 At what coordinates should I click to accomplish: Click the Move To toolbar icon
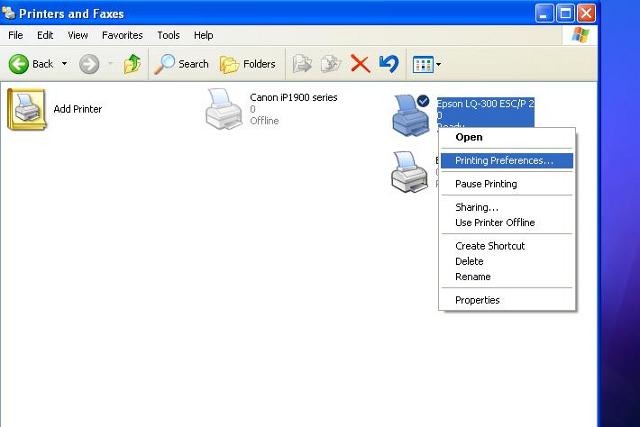(x=302, y=64)
